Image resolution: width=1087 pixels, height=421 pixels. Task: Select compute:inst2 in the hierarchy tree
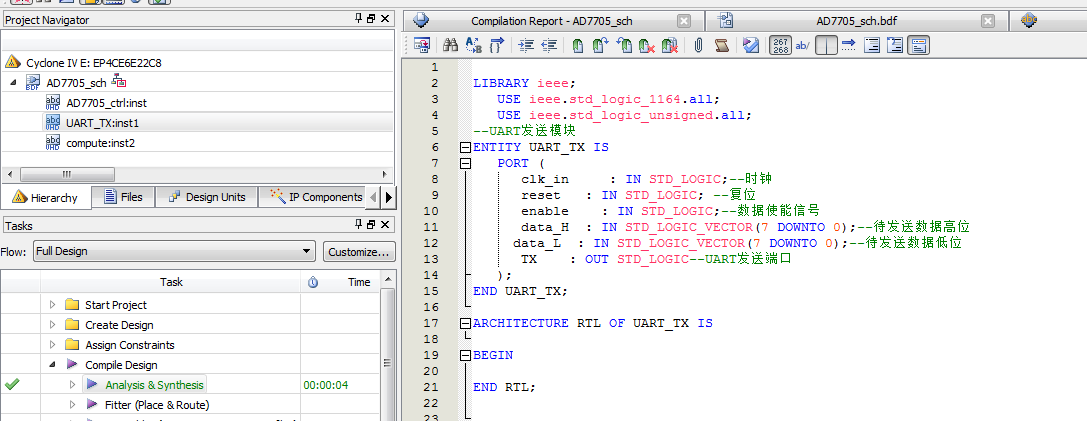[100, 143]
